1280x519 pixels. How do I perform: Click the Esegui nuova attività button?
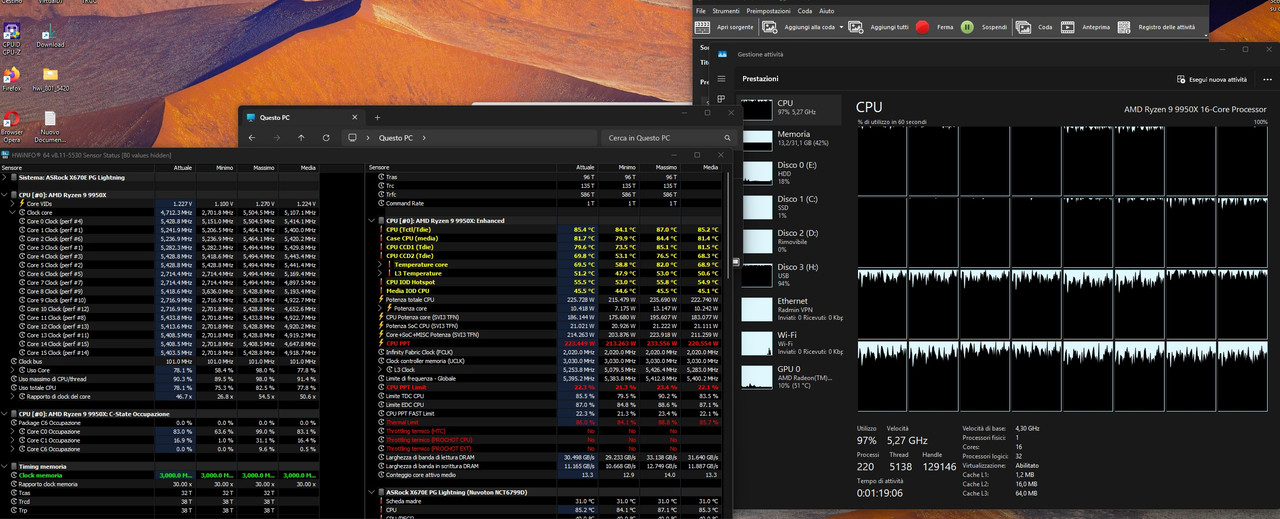click(x=1211, y=79)
